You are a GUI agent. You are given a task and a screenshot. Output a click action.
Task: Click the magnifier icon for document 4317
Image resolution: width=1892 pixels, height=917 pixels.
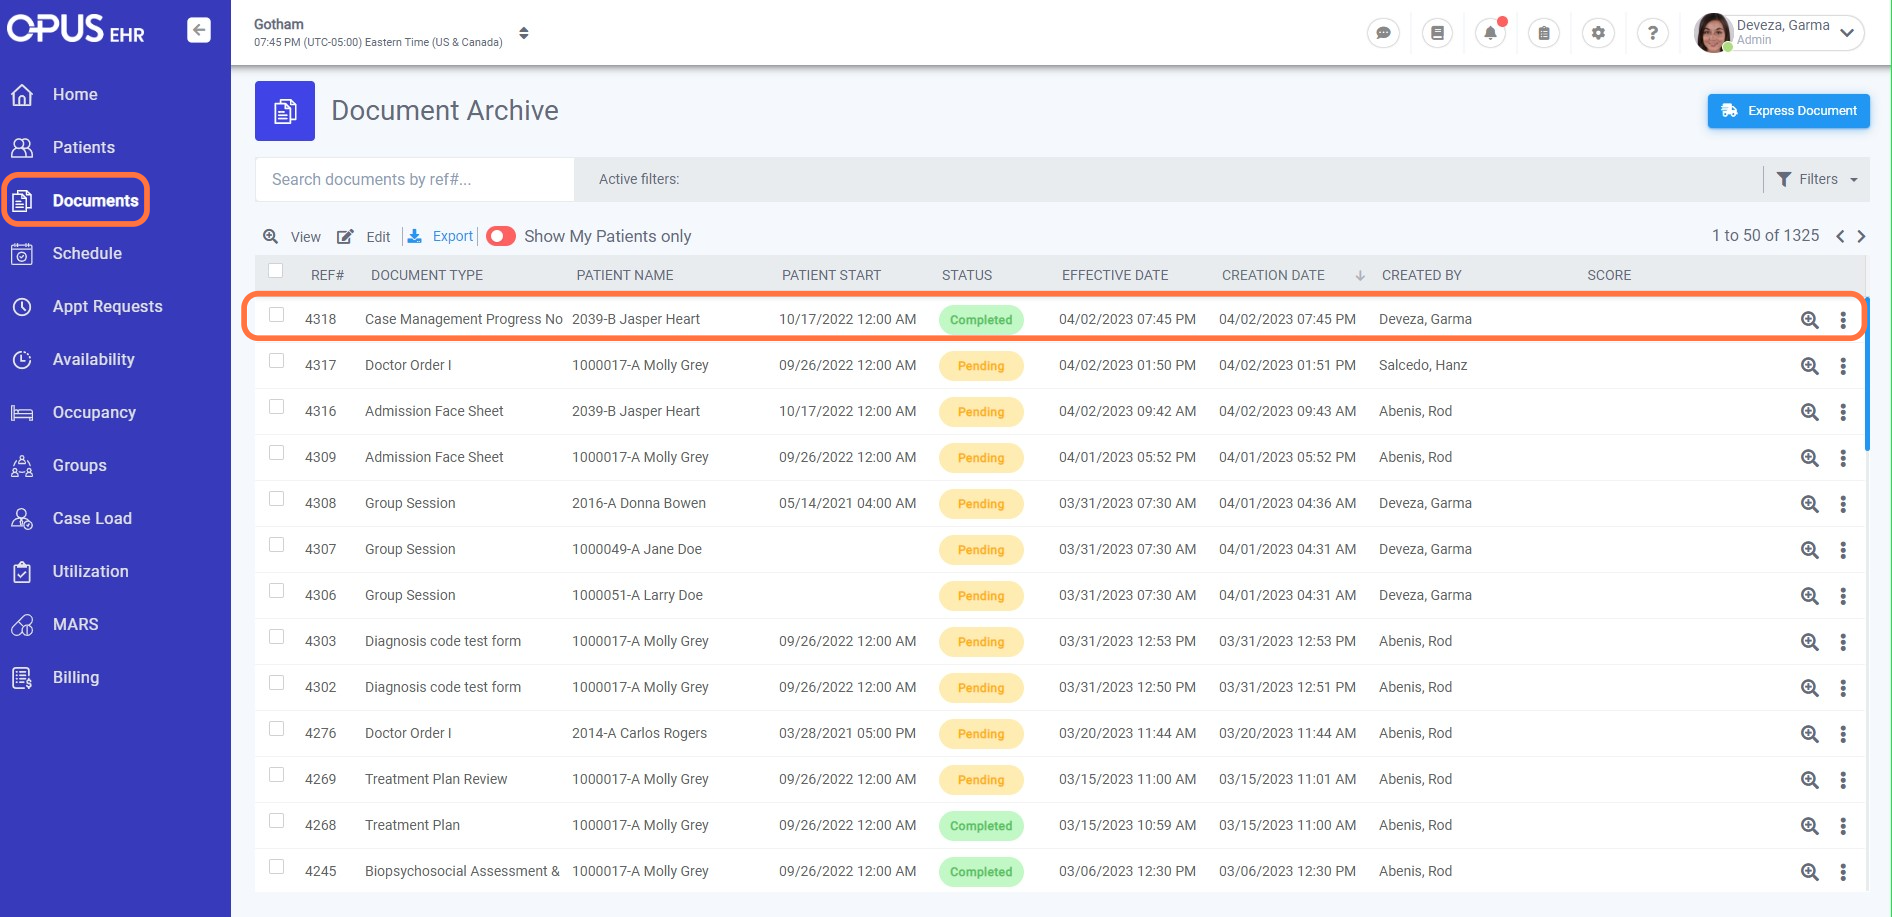pyautogui.click(x=1809, y=366)
